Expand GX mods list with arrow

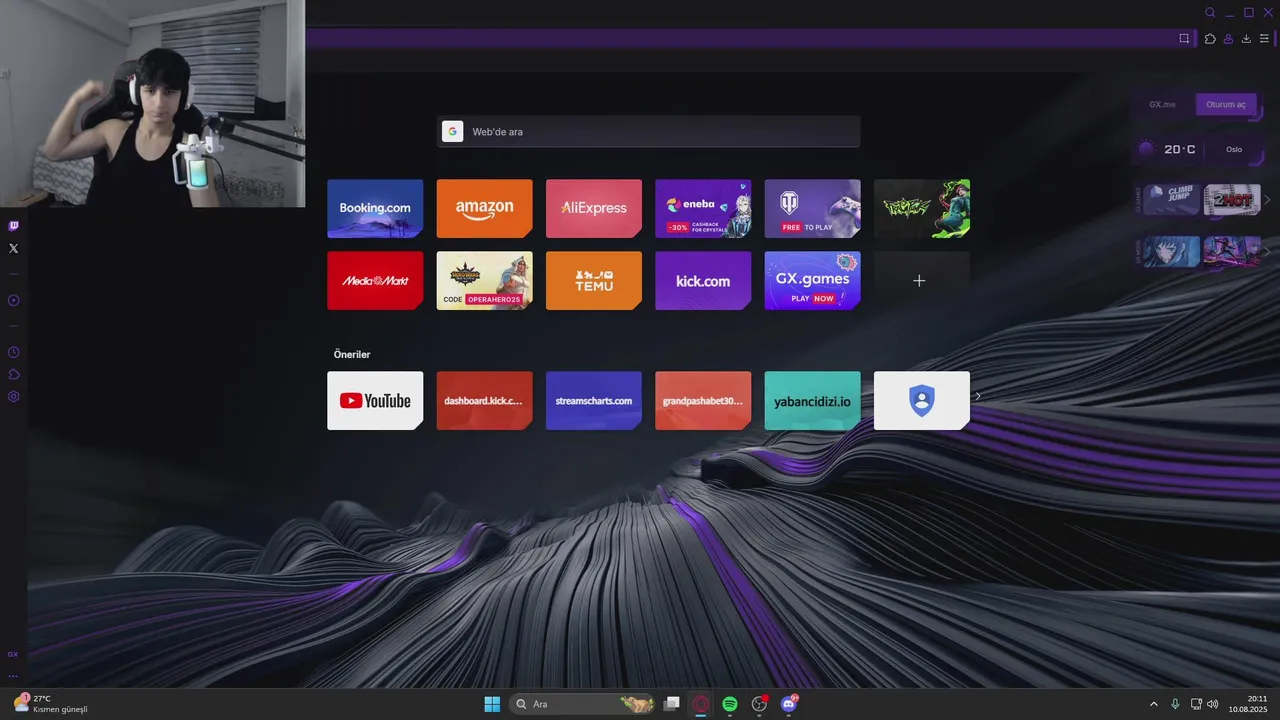coord(1268,252)
